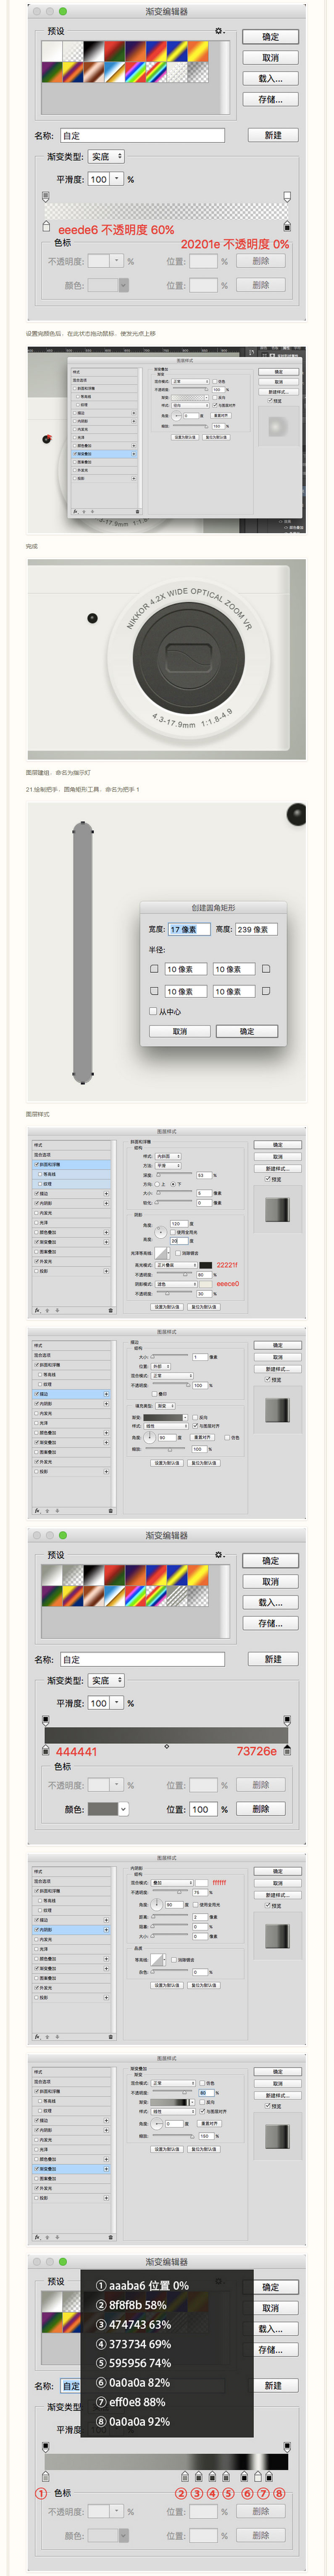Click 确定 in rounded rectangle dialog

point(247,1031)
